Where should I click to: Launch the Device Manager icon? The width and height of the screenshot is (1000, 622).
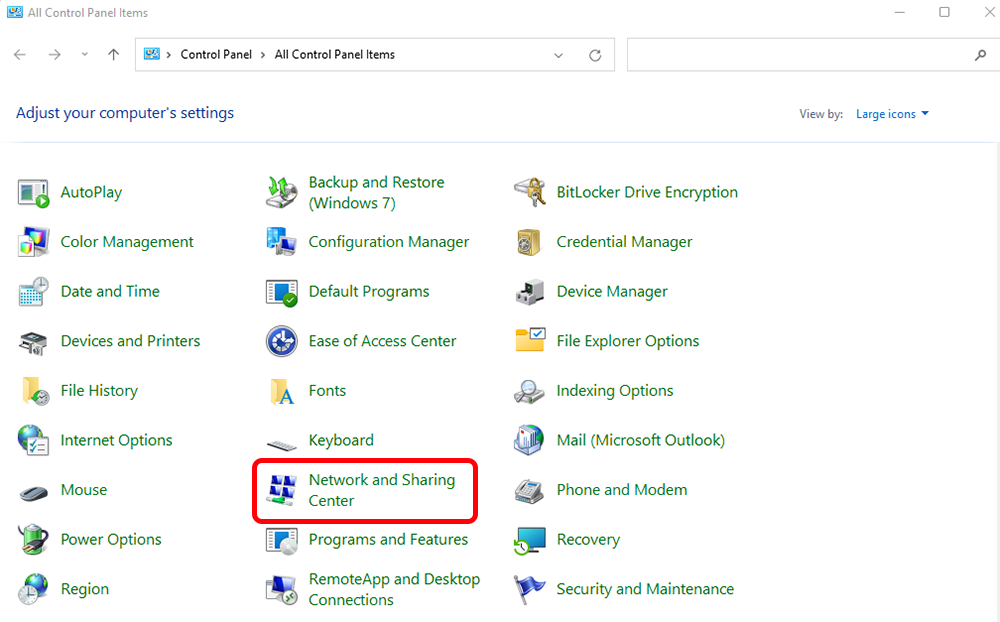click(529, 292)
